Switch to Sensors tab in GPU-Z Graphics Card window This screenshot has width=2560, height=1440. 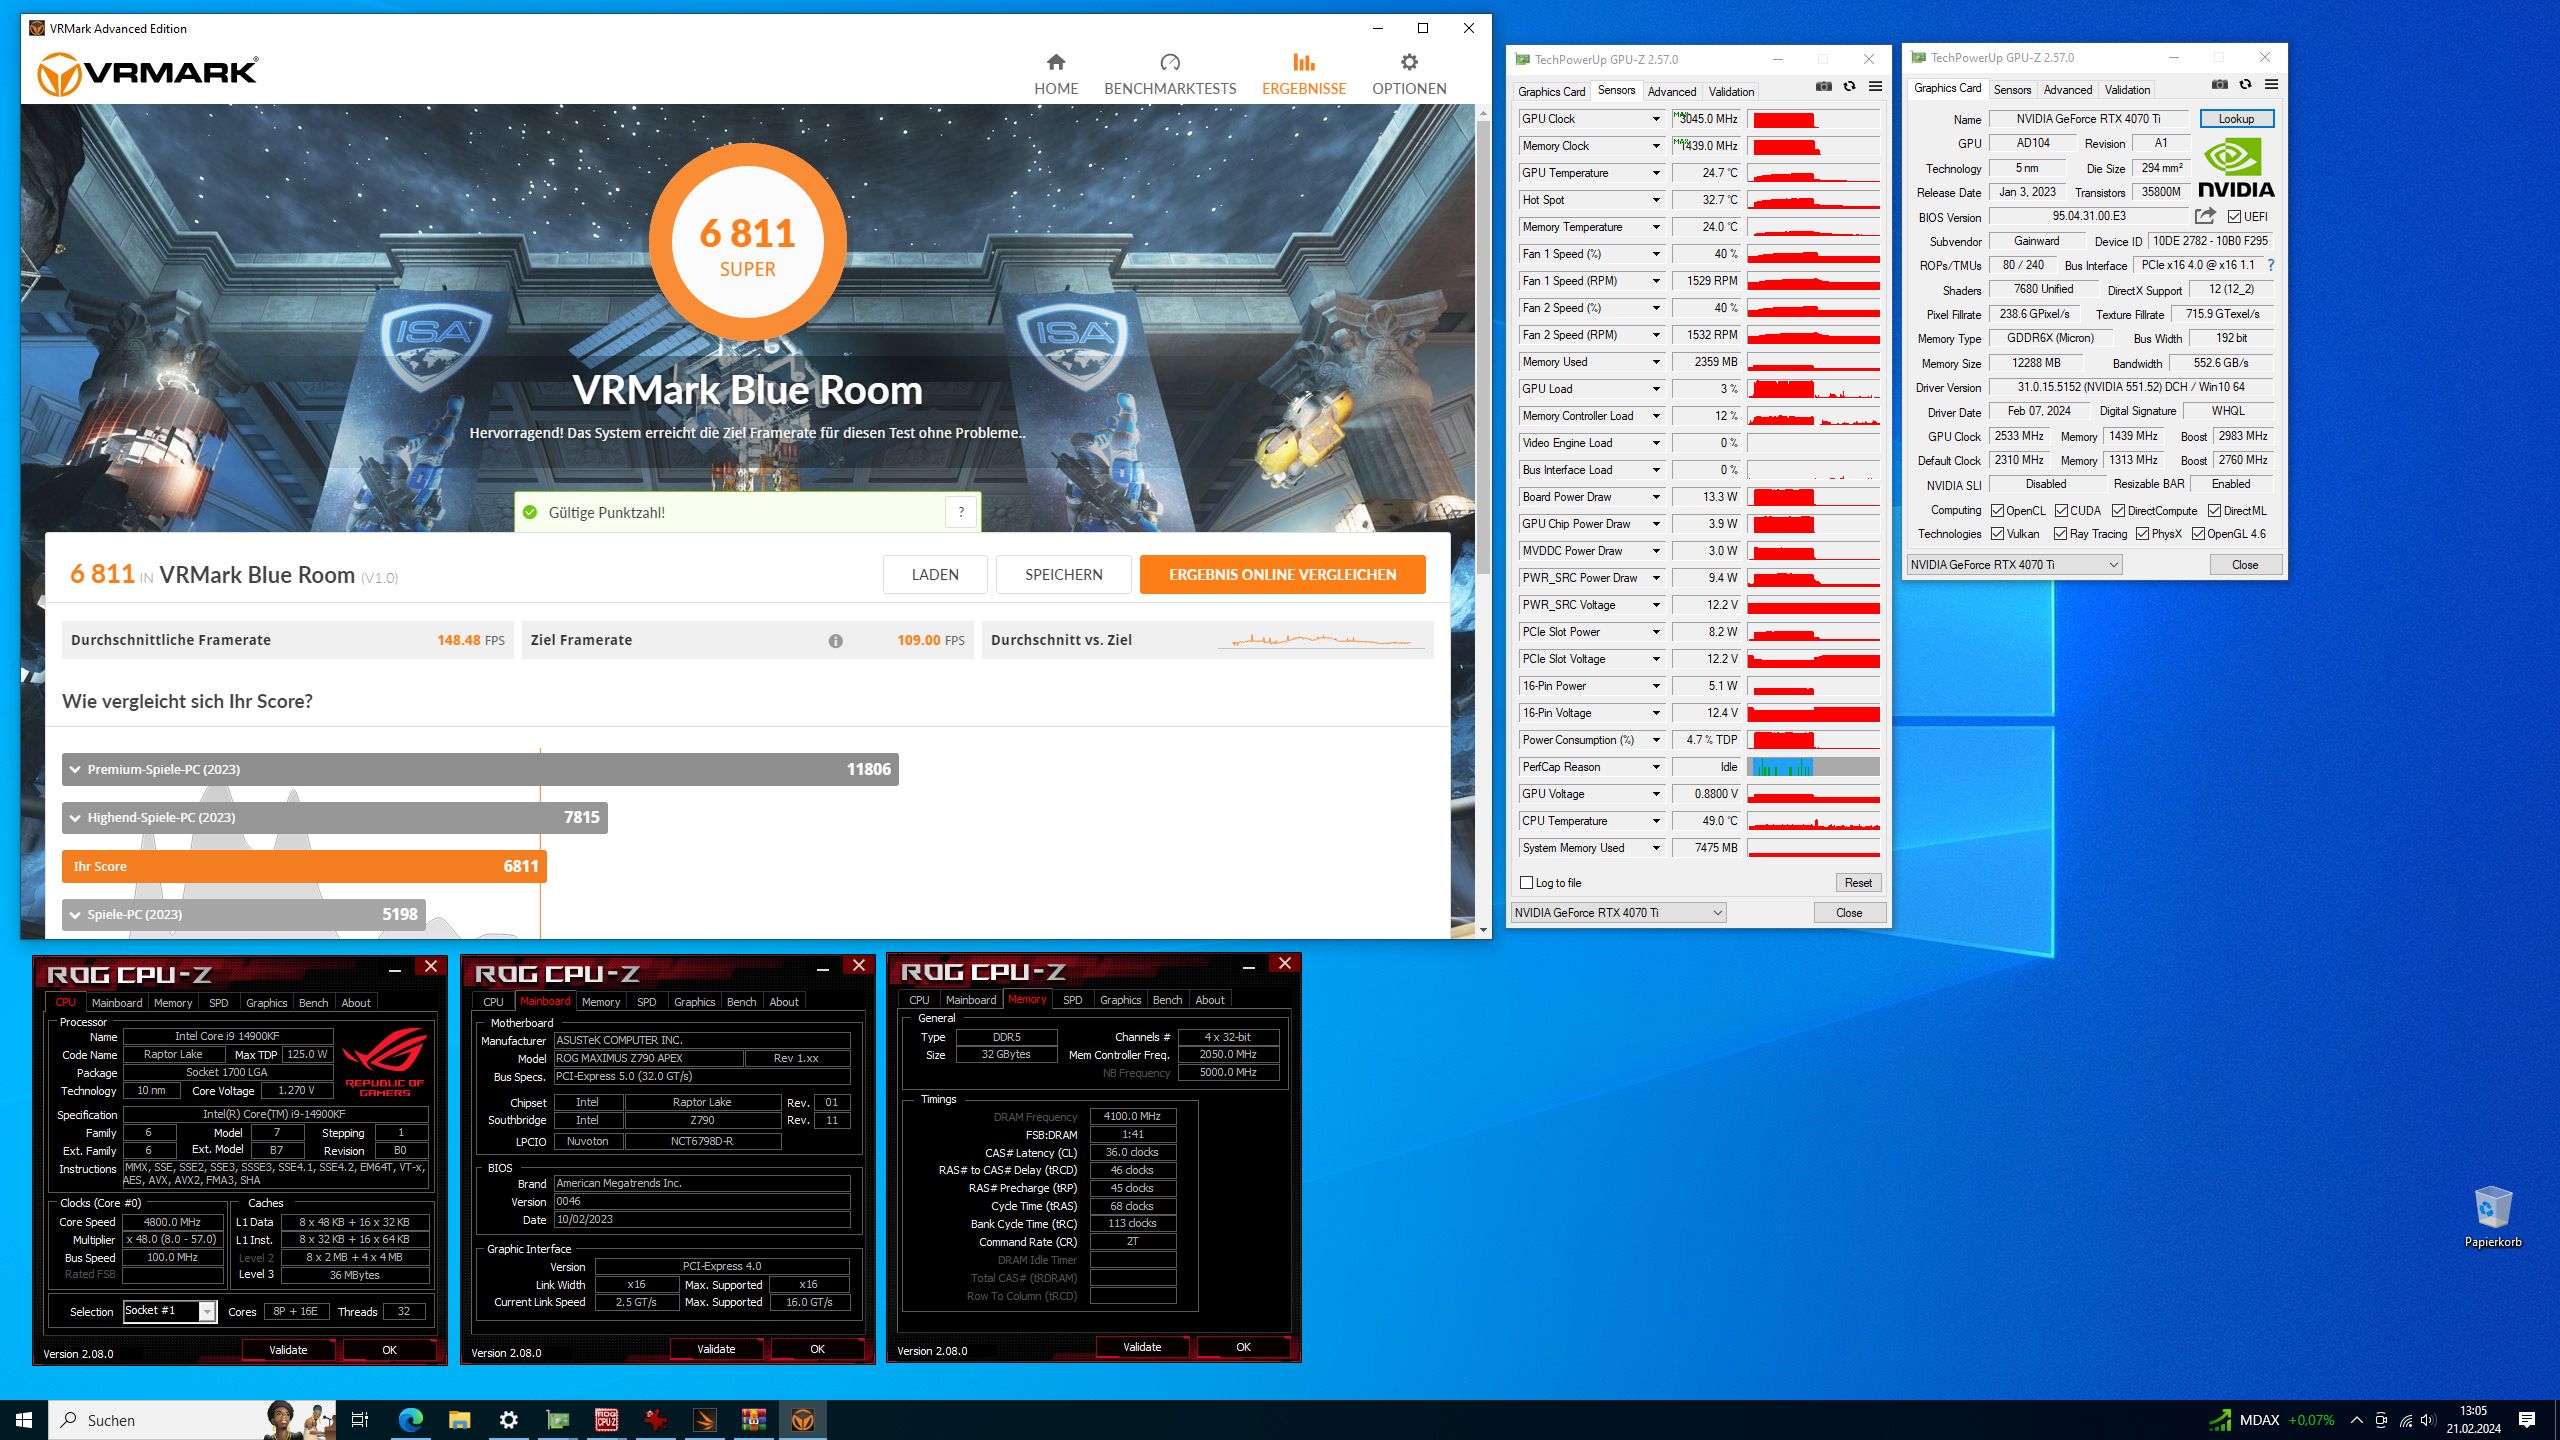[2012, 89]
